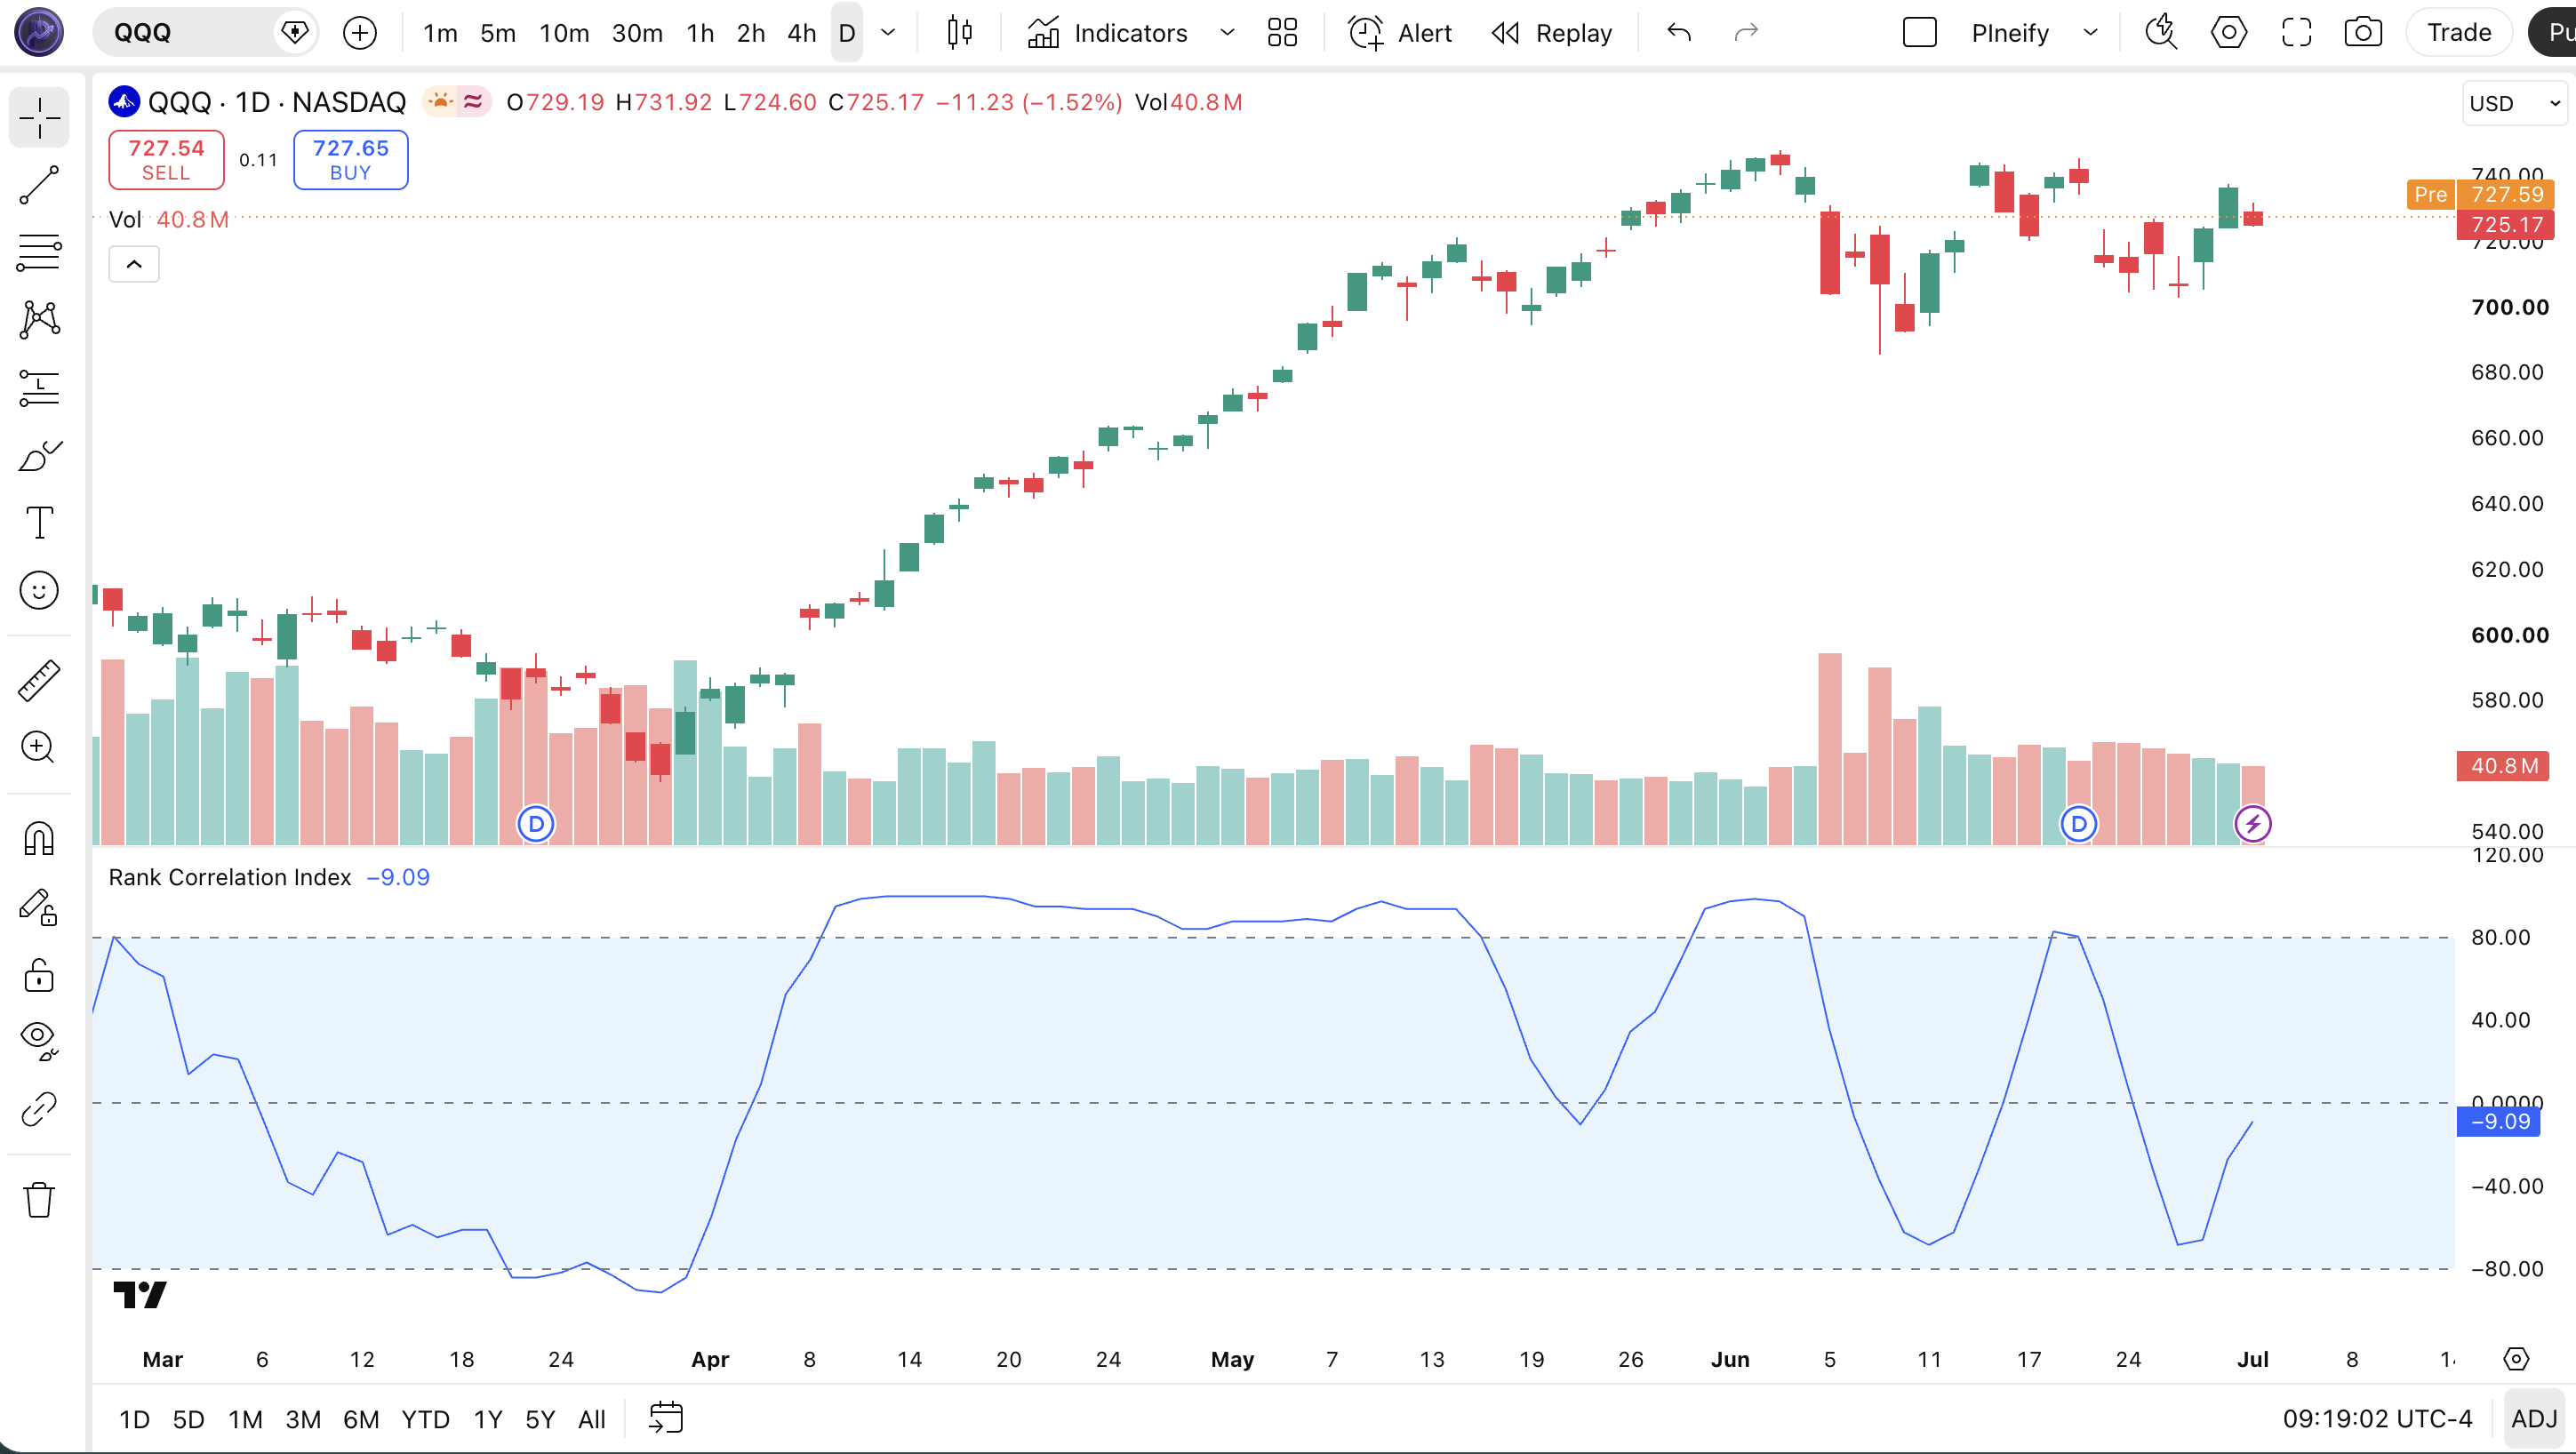Collapse the indicator legend chevron
The image size is (2576, 1454).
coord(134,264)
